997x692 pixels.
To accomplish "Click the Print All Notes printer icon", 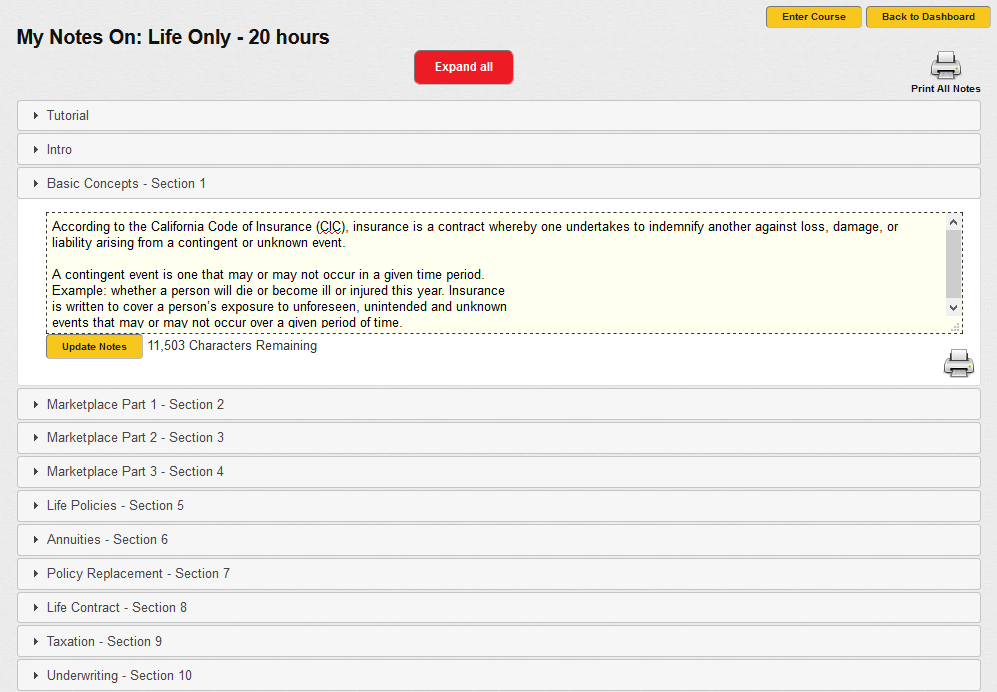I will (945, 66).
